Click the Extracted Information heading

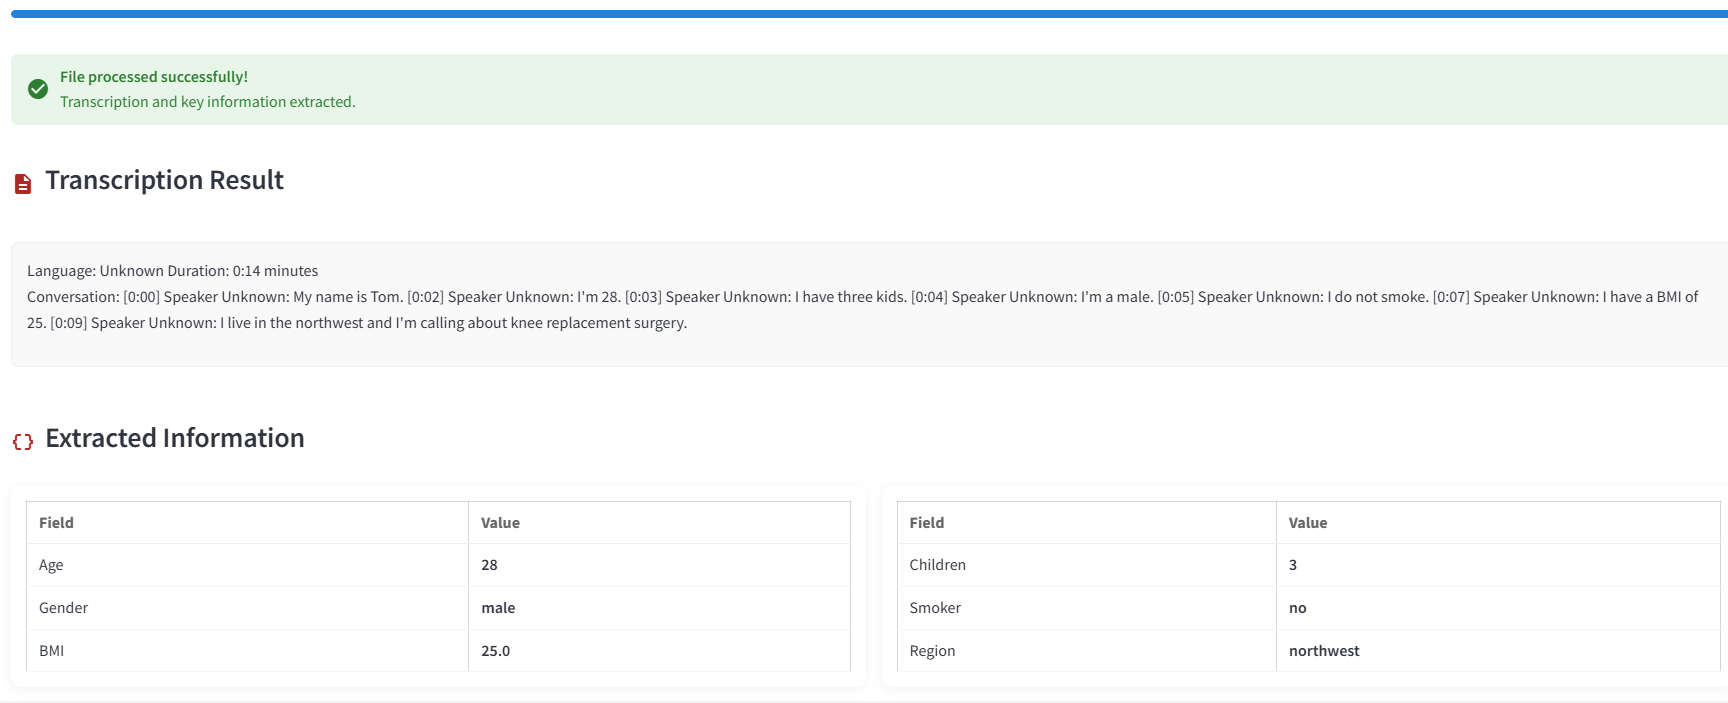coord(175,438)
